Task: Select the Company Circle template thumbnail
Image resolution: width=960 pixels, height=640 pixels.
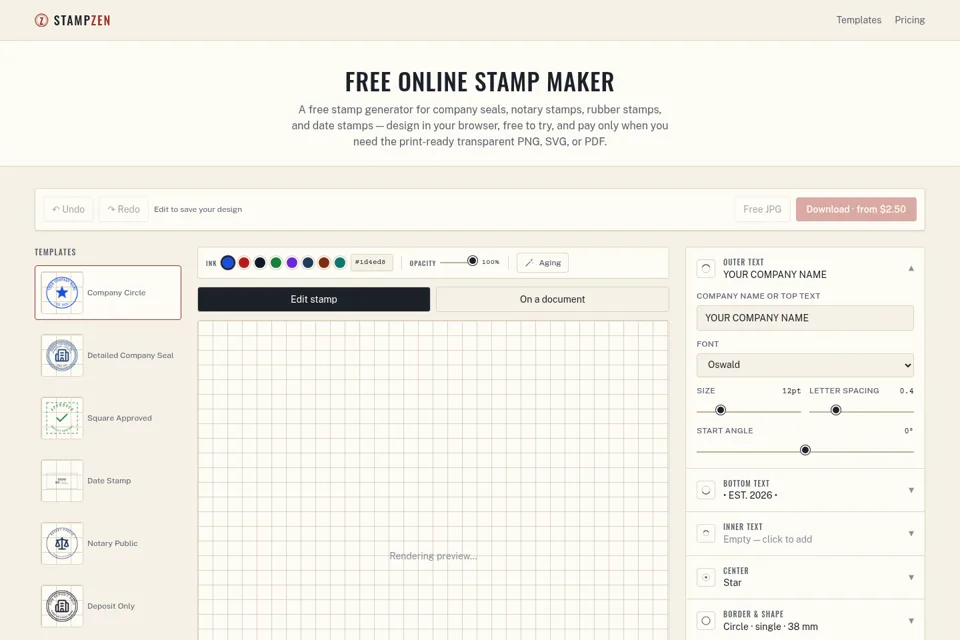Action: tap(62, 293)
